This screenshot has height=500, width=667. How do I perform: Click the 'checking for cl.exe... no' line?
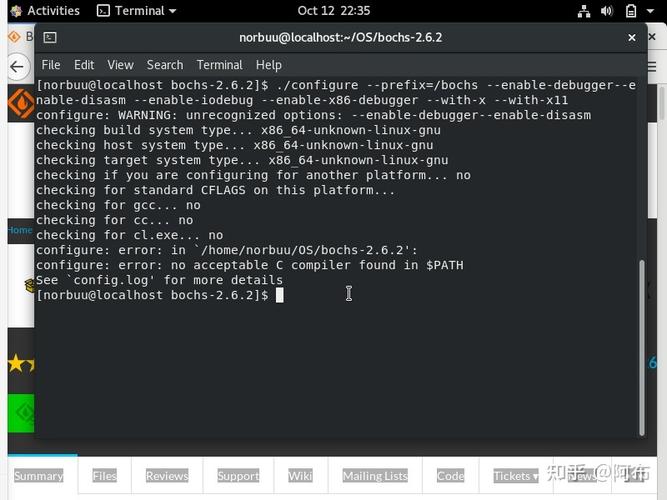click(x=130, y=235)
